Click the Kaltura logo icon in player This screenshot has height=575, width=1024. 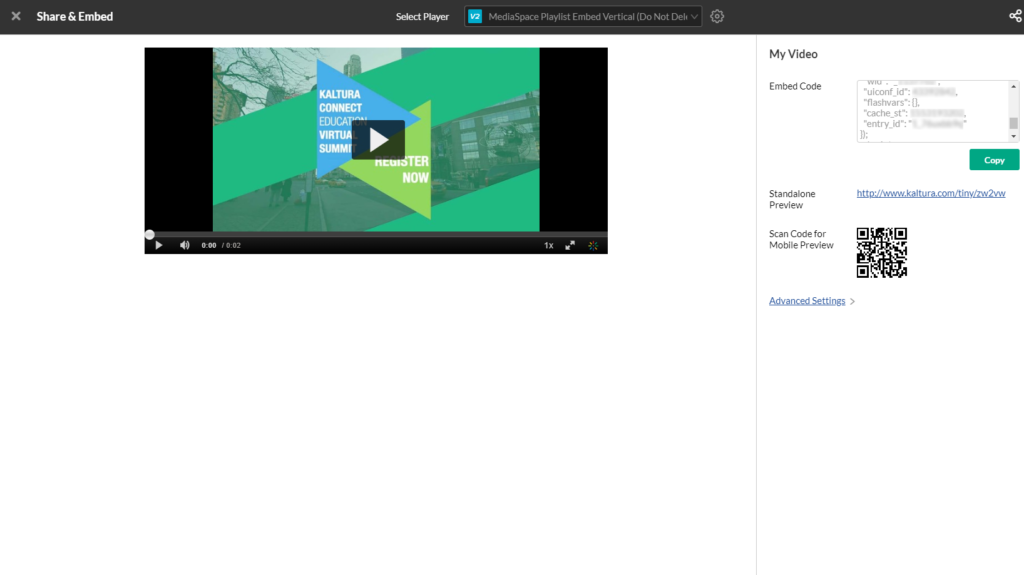pyautogui.click(x=593, y=246)
